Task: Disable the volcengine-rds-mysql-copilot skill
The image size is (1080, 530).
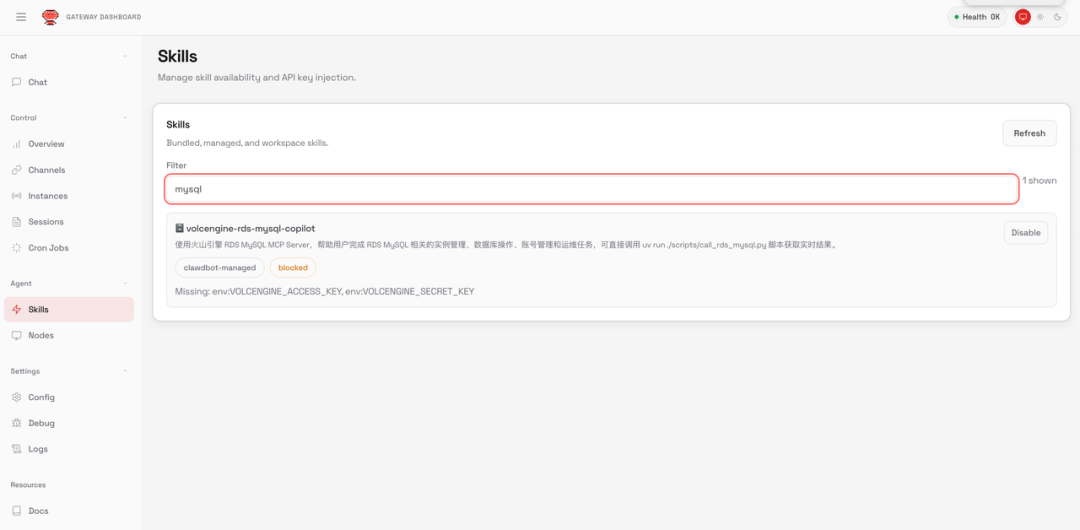Action: coord(1026,233)
